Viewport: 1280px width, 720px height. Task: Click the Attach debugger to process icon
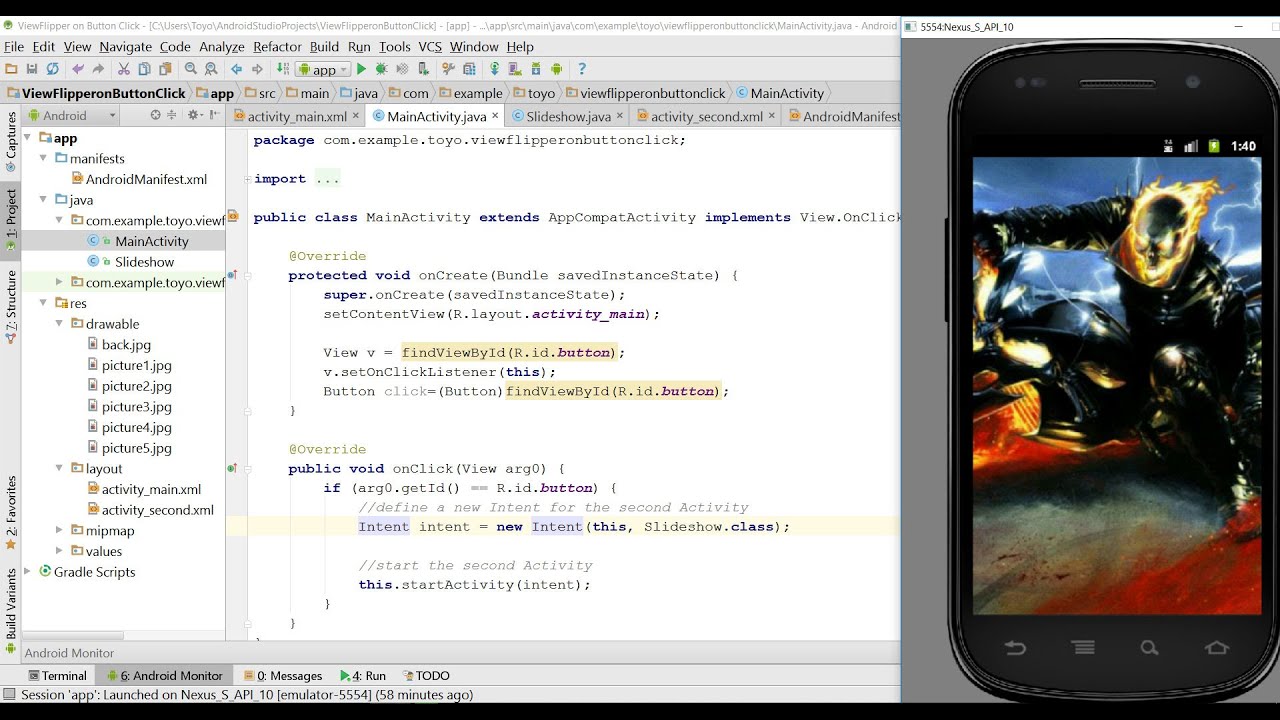[x=422, y=69]
